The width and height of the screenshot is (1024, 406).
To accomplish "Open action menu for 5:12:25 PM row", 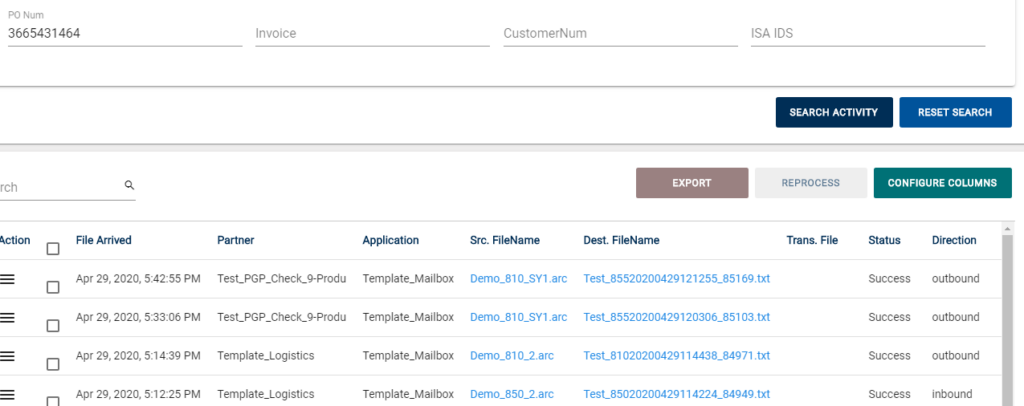I will point(7,394).
